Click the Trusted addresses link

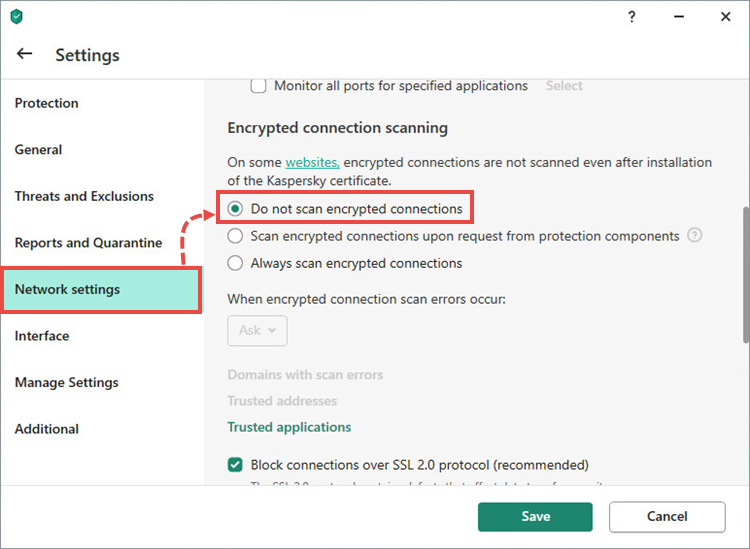tap(282, 401)
